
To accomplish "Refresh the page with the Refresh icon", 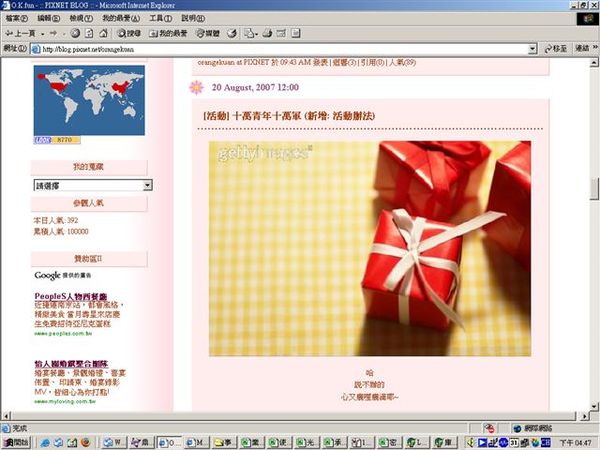I will tap(89, 34).
